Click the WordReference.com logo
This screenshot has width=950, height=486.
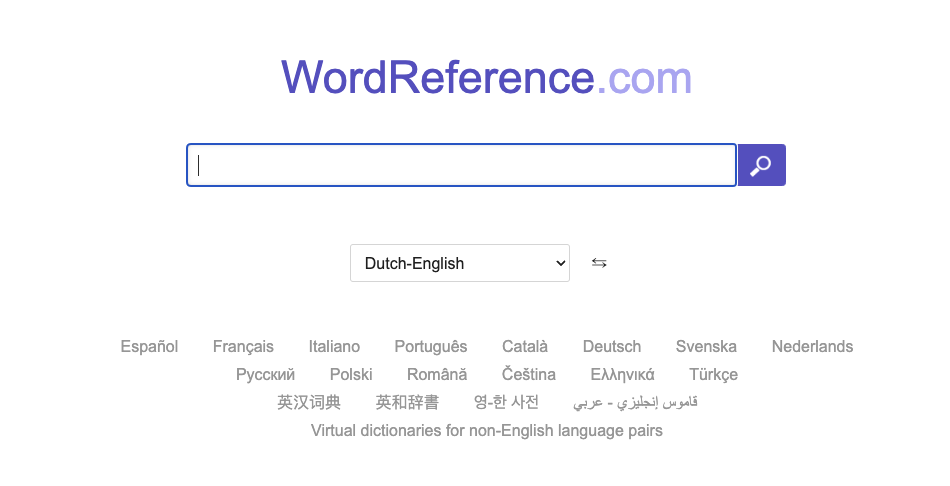point(487,77)
